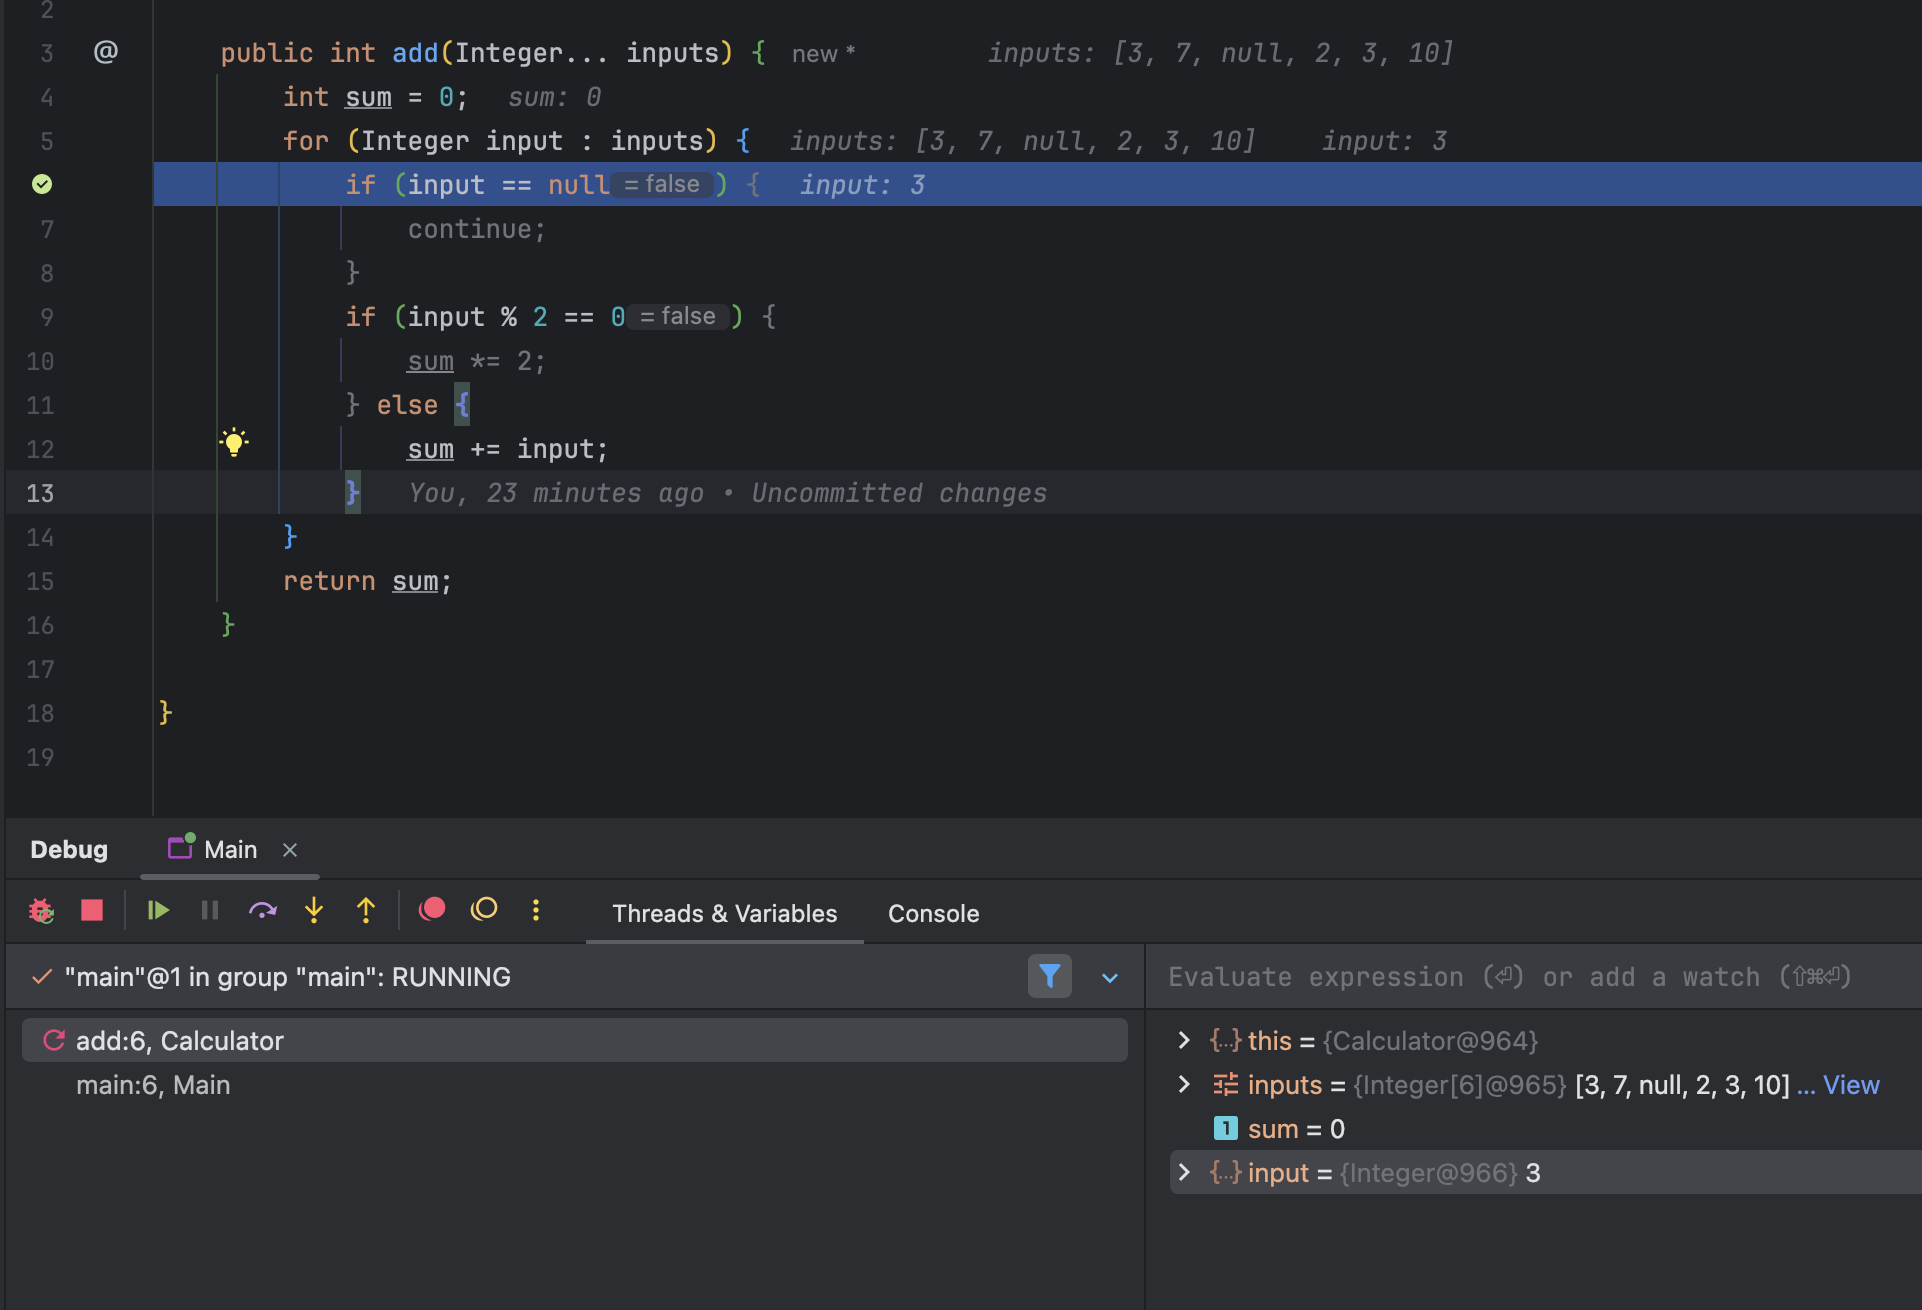Expand the 'this' variable node
The image size is (1922, 1310).
pos(1184,1040)
